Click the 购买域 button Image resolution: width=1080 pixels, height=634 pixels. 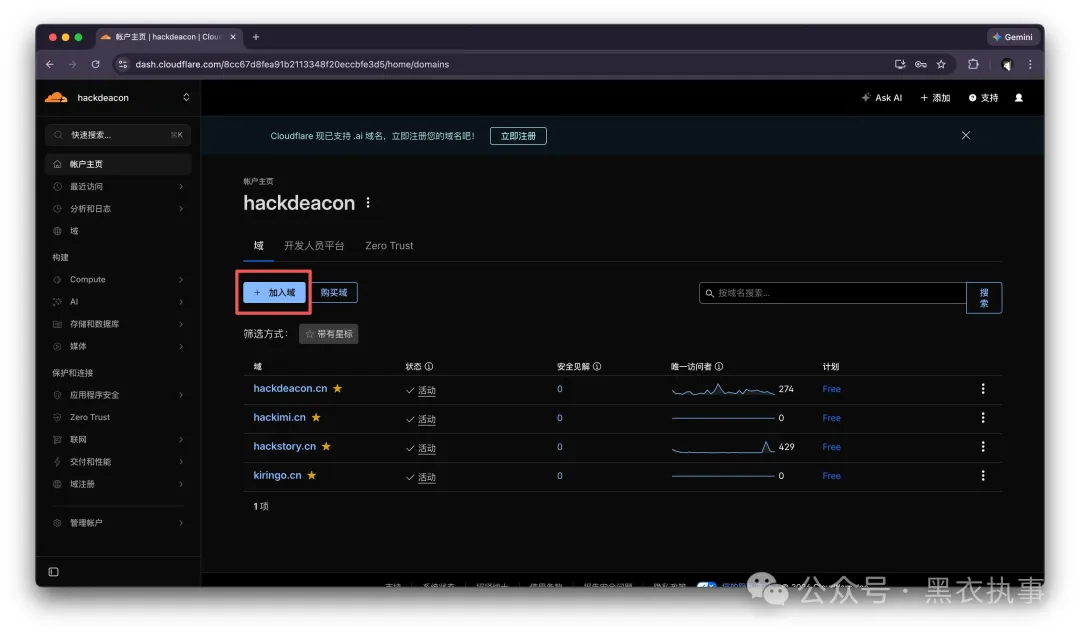point(334,292)
